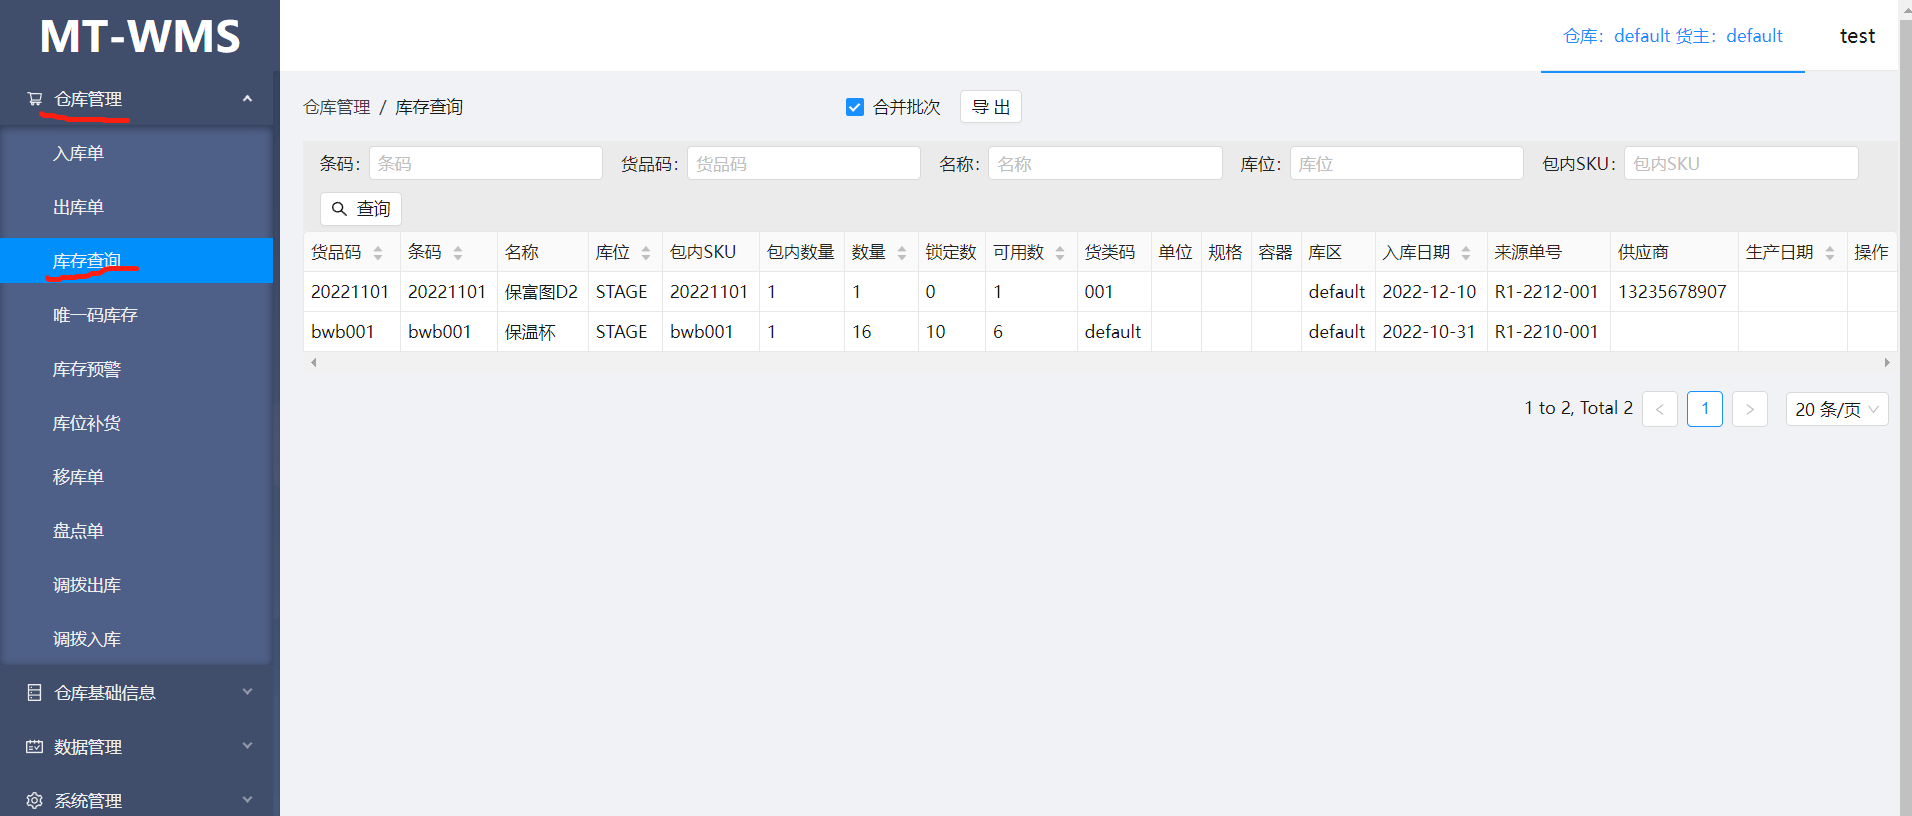The width and height of the screenshot is (1912, 816).
Task: Click the 查询 search button
Action: pyautogui.click(x=361, y=209)
